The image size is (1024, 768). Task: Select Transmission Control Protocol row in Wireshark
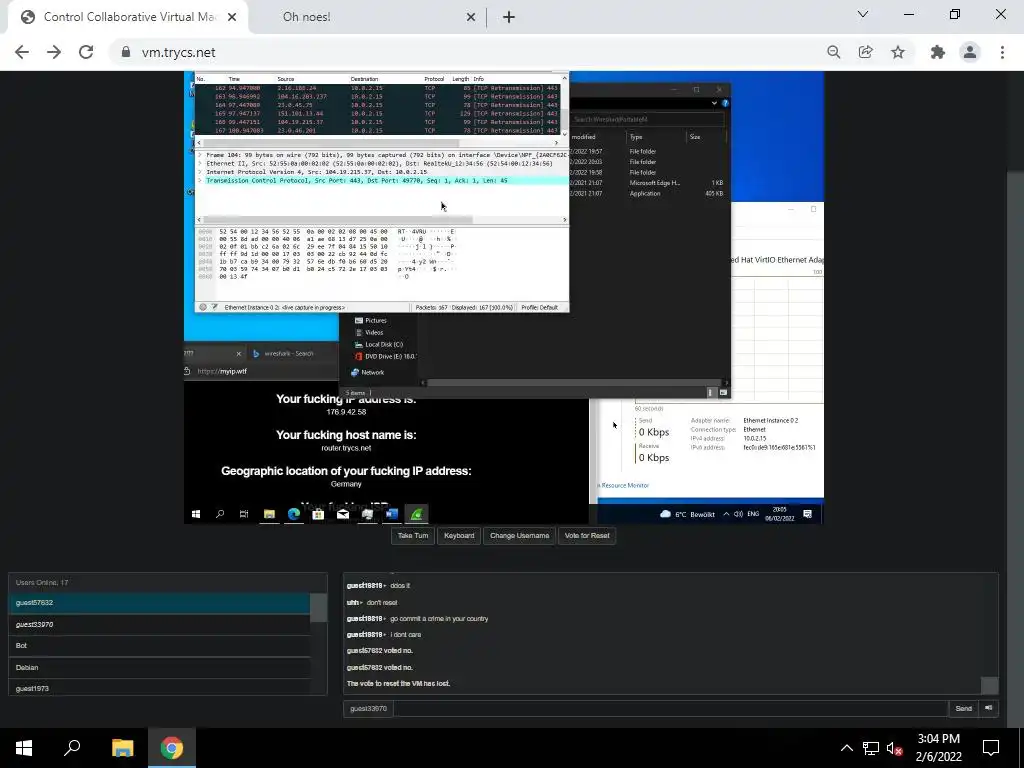[x=382, y=180]
